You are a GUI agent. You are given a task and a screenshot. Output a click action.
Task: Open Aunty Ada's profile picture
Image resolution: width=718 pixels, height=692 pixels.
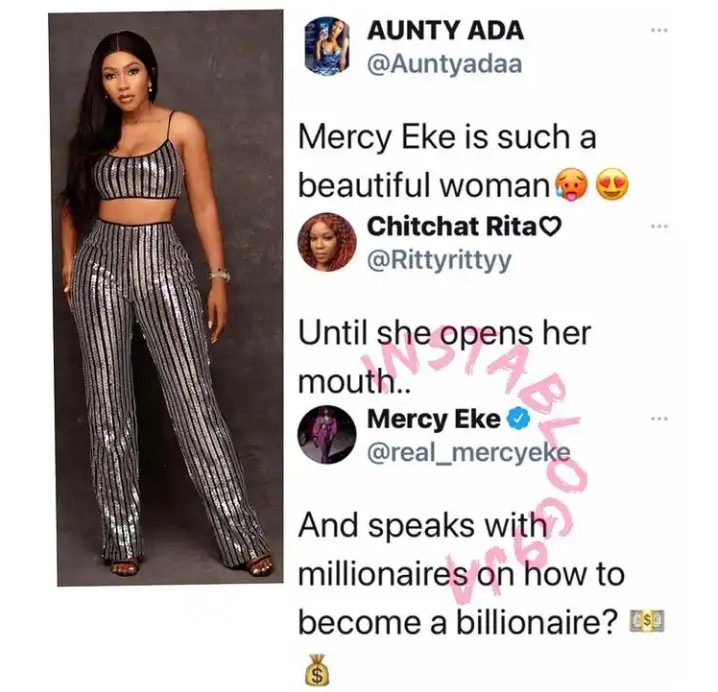327,46
